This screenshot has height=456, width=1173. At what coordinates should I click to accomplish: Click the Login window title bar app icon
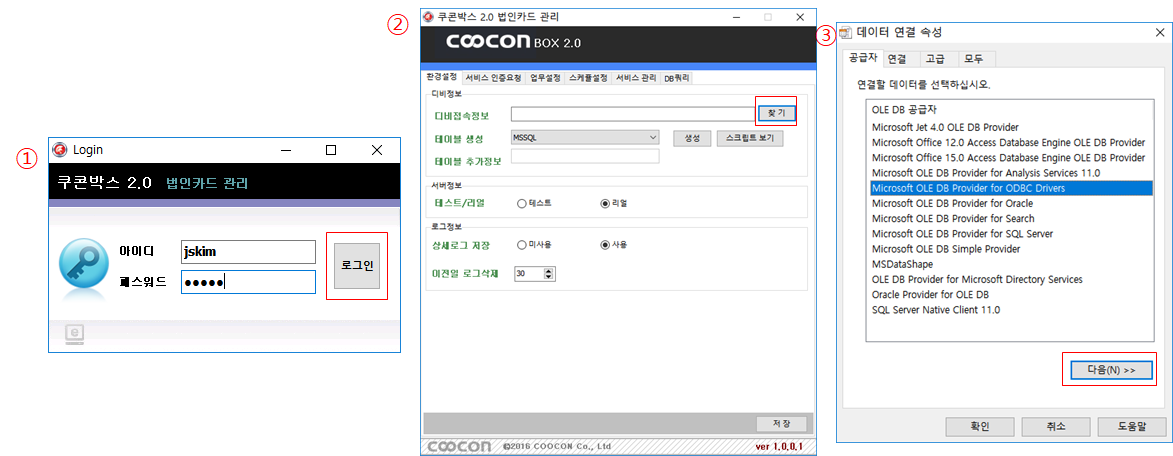tap(60, 150)
